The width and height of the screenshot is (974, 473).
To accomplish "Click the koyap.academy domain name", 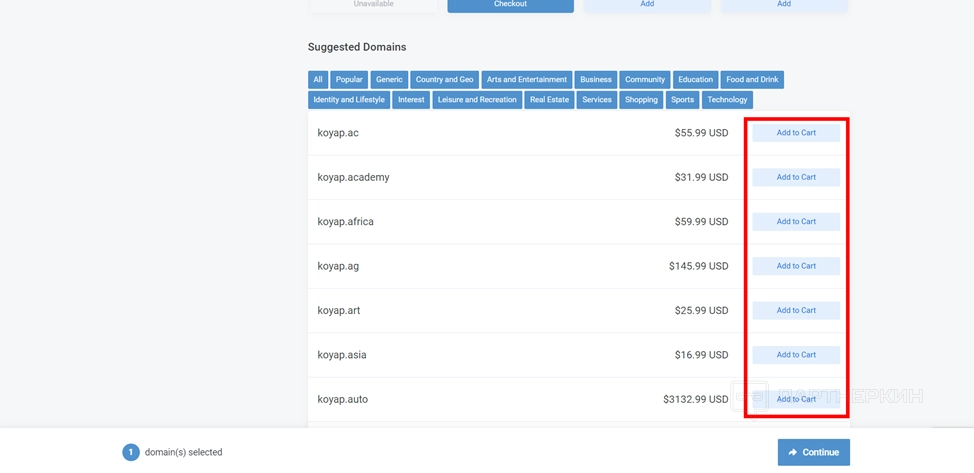I will [353, 177].
